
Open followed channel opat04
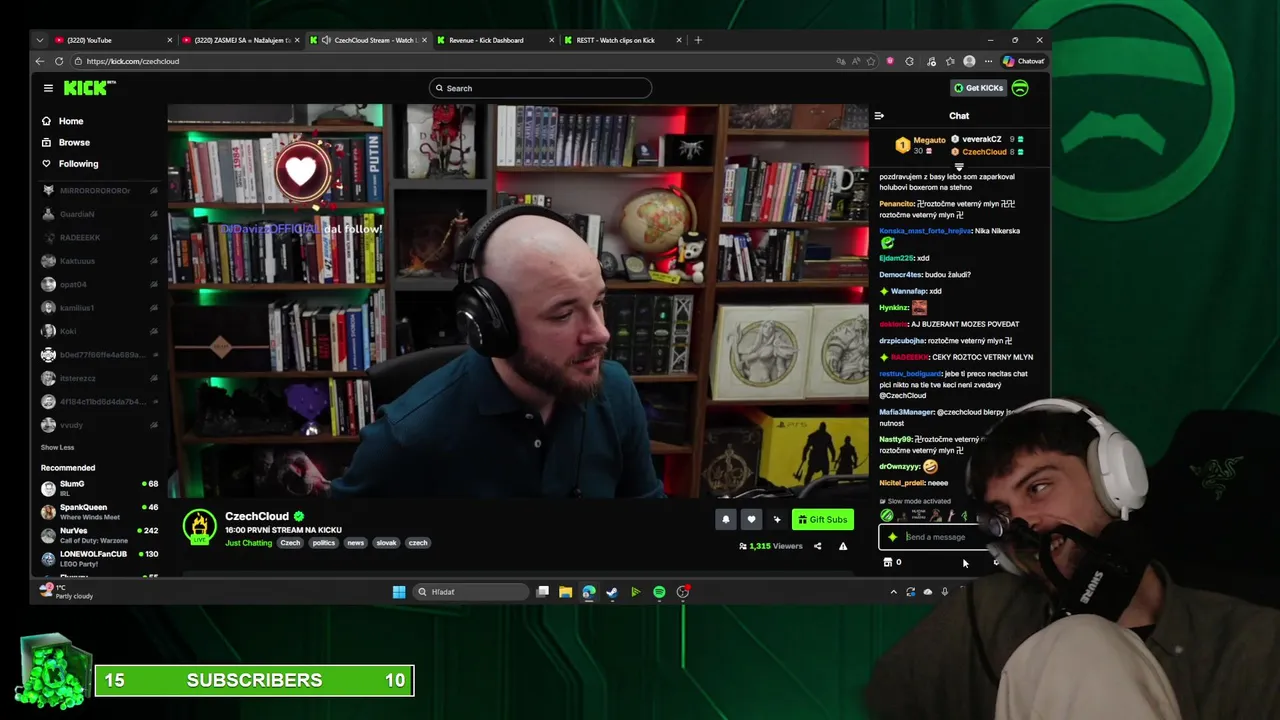[99, 284]
